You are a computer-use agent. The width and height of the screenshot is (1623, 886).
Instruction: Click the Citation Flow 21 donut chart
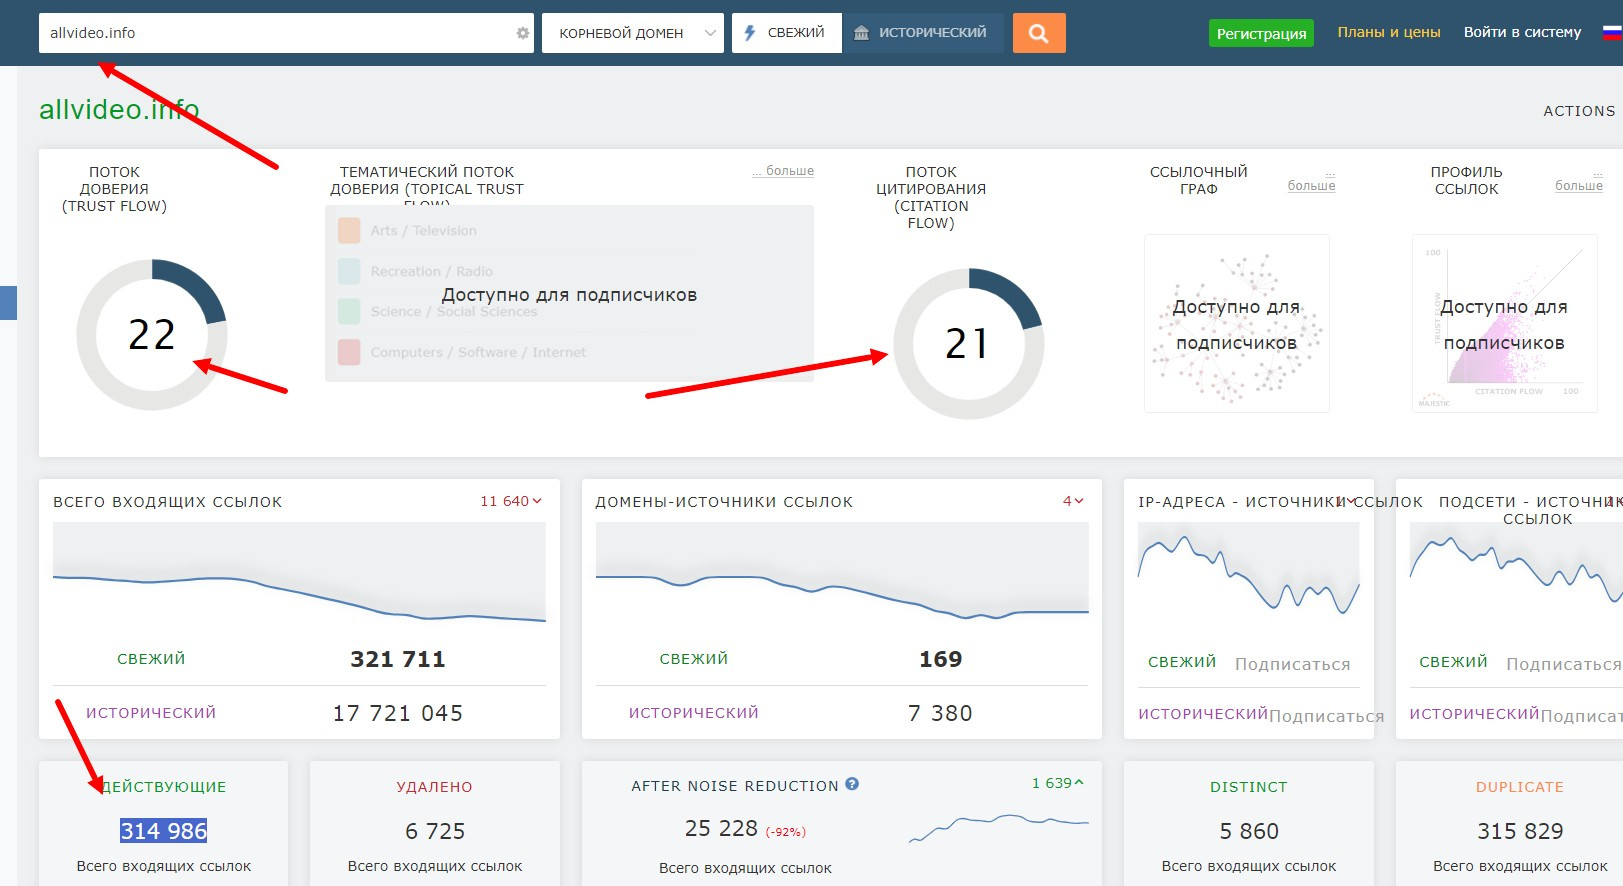coord(968,343)
